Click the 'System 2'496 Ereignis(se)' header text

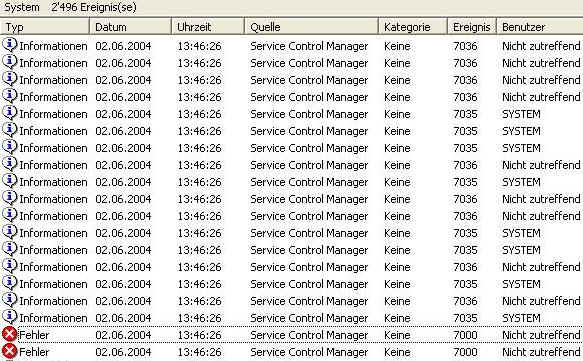70,7
